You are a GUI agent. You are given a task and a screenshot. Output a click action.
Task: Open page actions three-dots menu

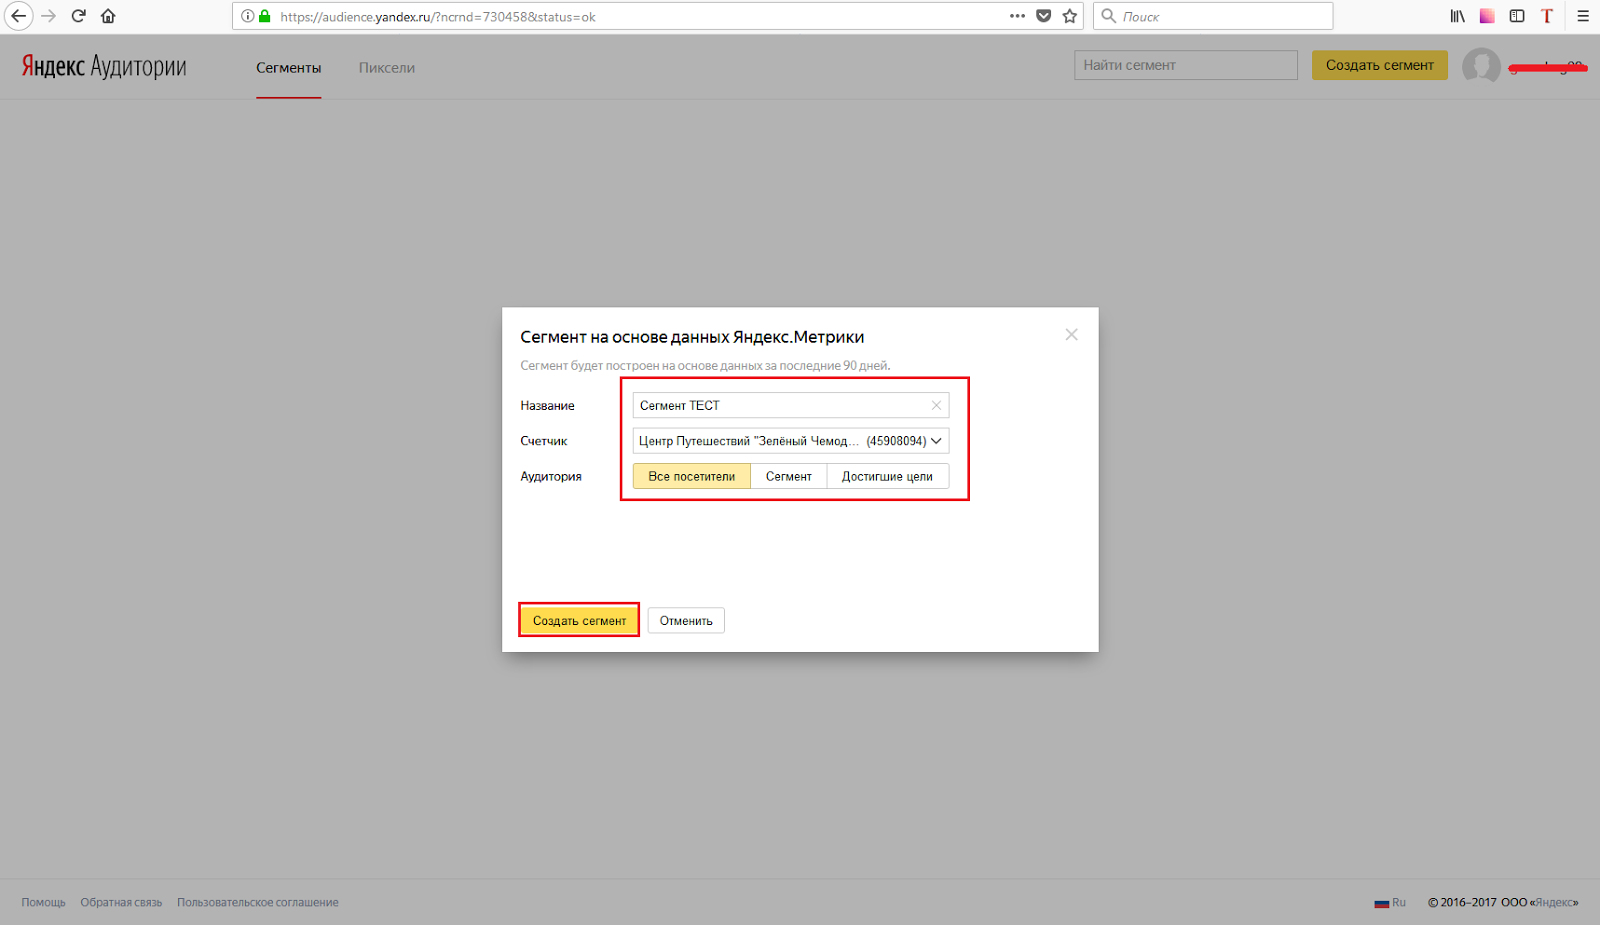point(1017,16)
